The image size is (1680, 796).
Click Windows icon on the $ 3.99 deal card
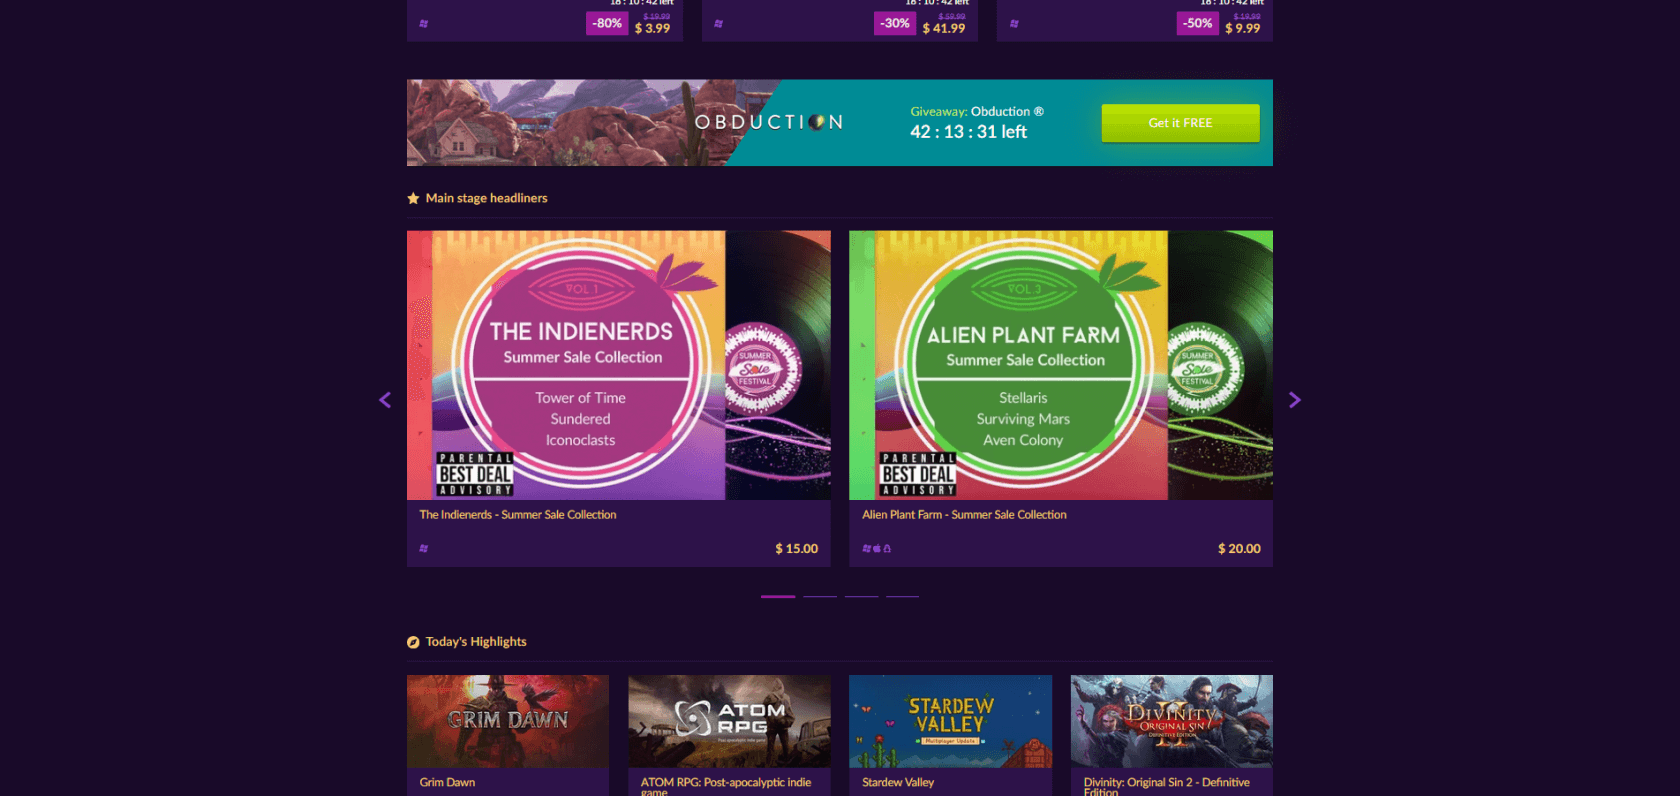[x=424, y=23]
